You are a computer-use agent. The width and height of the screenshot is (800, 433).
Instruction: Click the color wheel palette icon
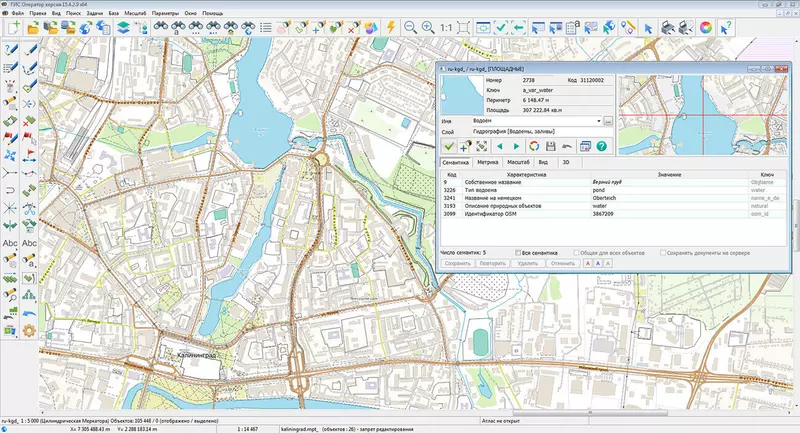coord(706,27)
